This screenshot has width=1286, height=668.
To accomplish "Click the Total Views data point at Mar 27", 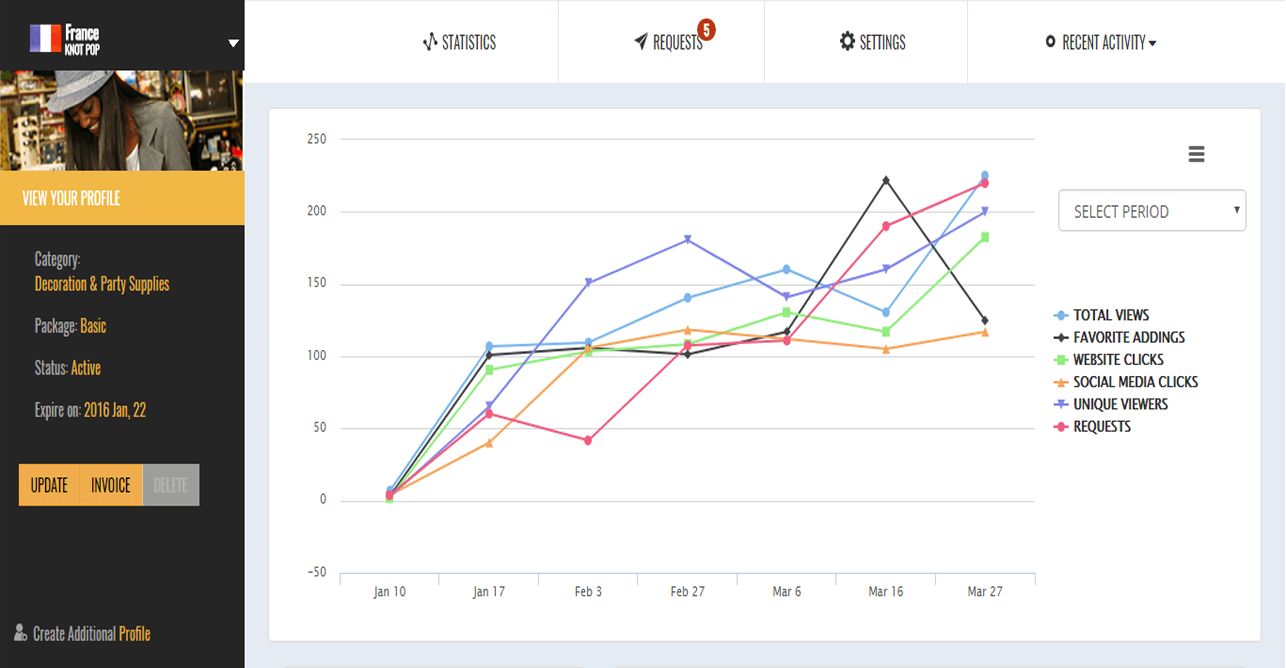I will [985, 175].
